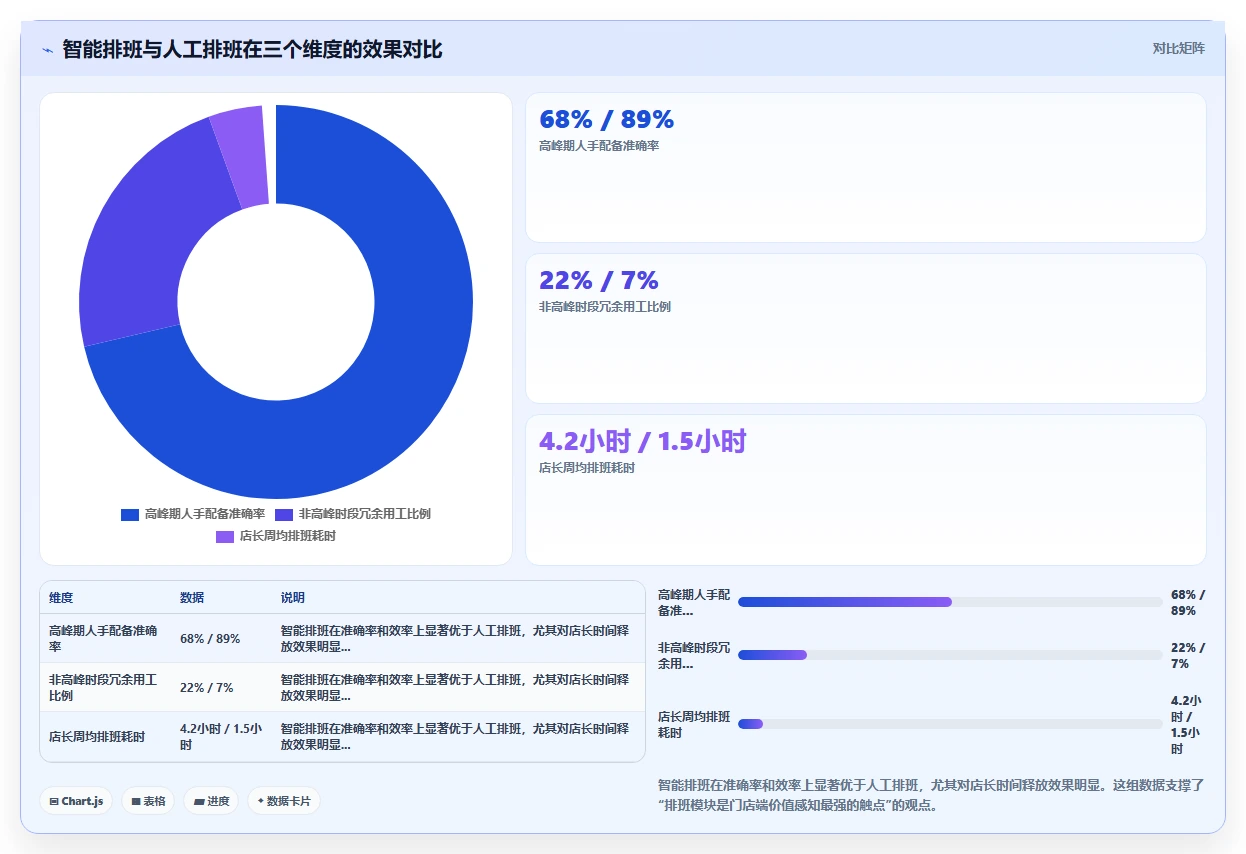The width and height of the screenshot is (1246, 854).
Task: Click the card caption 店长周均排班耗时
Action: pos(587,468)
